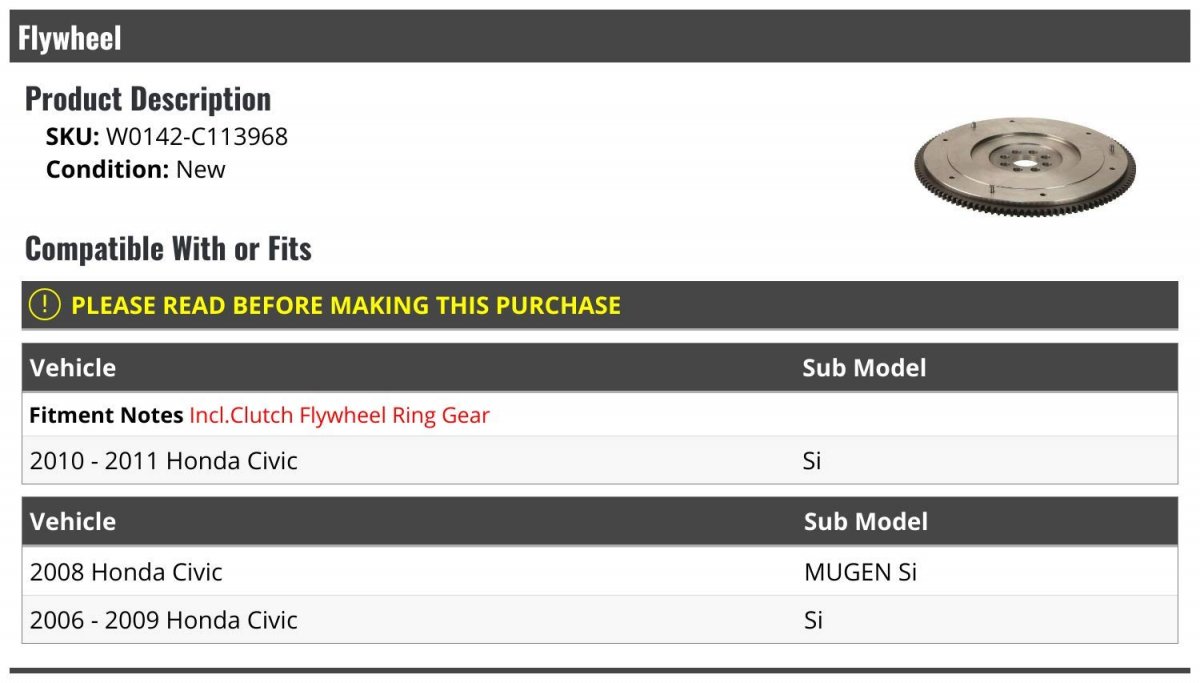
Task: Click the Condition: New text
Action: (136, 169)
